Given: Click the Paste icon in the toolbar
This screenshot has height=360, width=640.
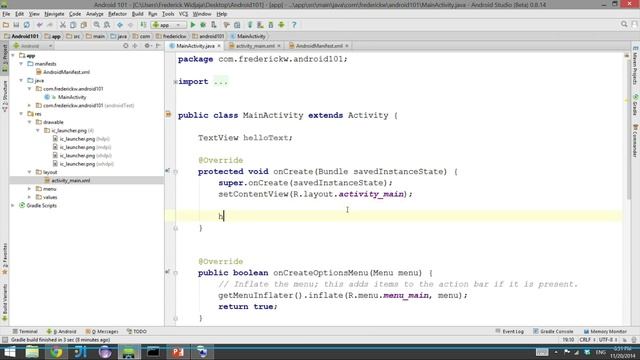Looking at the screenshot, I should point(83,25).
